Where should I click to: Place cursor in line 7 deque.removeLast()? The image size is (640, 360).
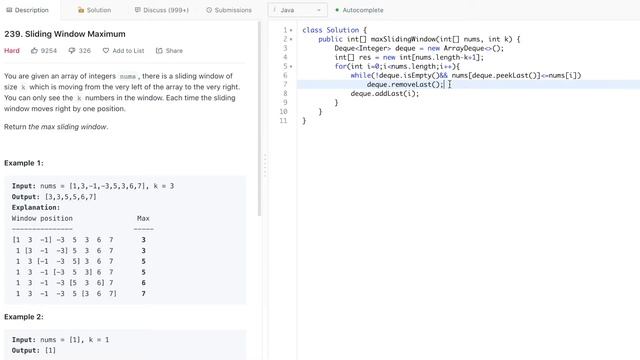[x=404, y=84]
